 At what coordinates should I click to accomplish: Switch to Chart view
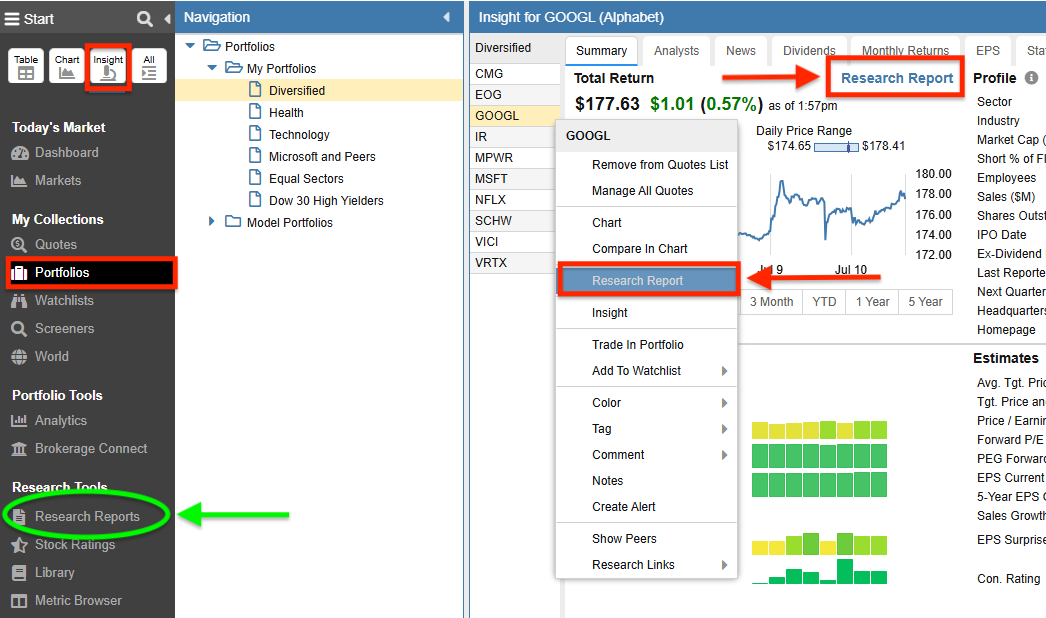67,65
